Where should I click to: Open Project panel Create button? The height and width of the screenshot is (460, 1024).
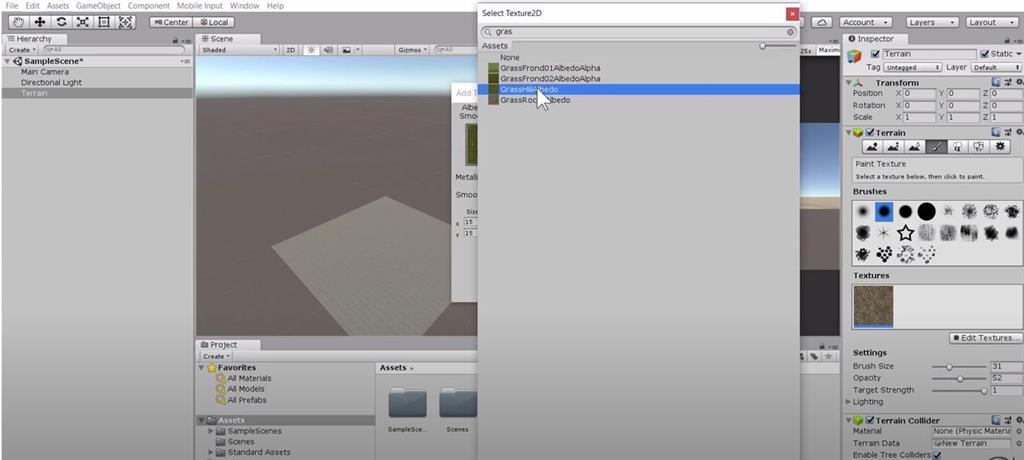pos(216,356)
